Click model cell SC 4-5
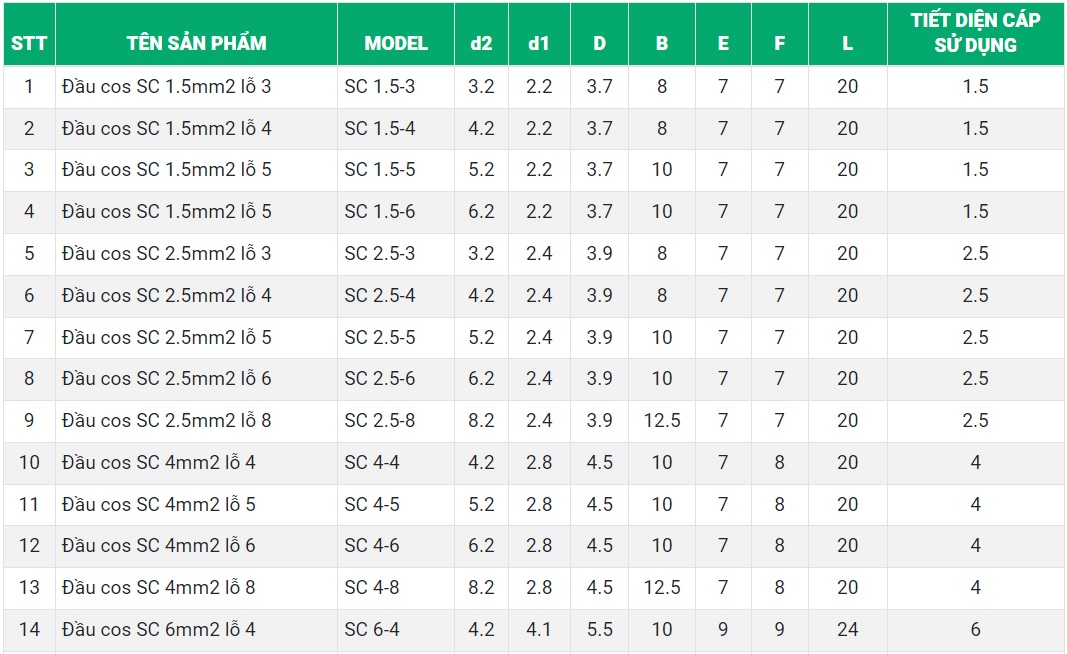 point(371,505)
